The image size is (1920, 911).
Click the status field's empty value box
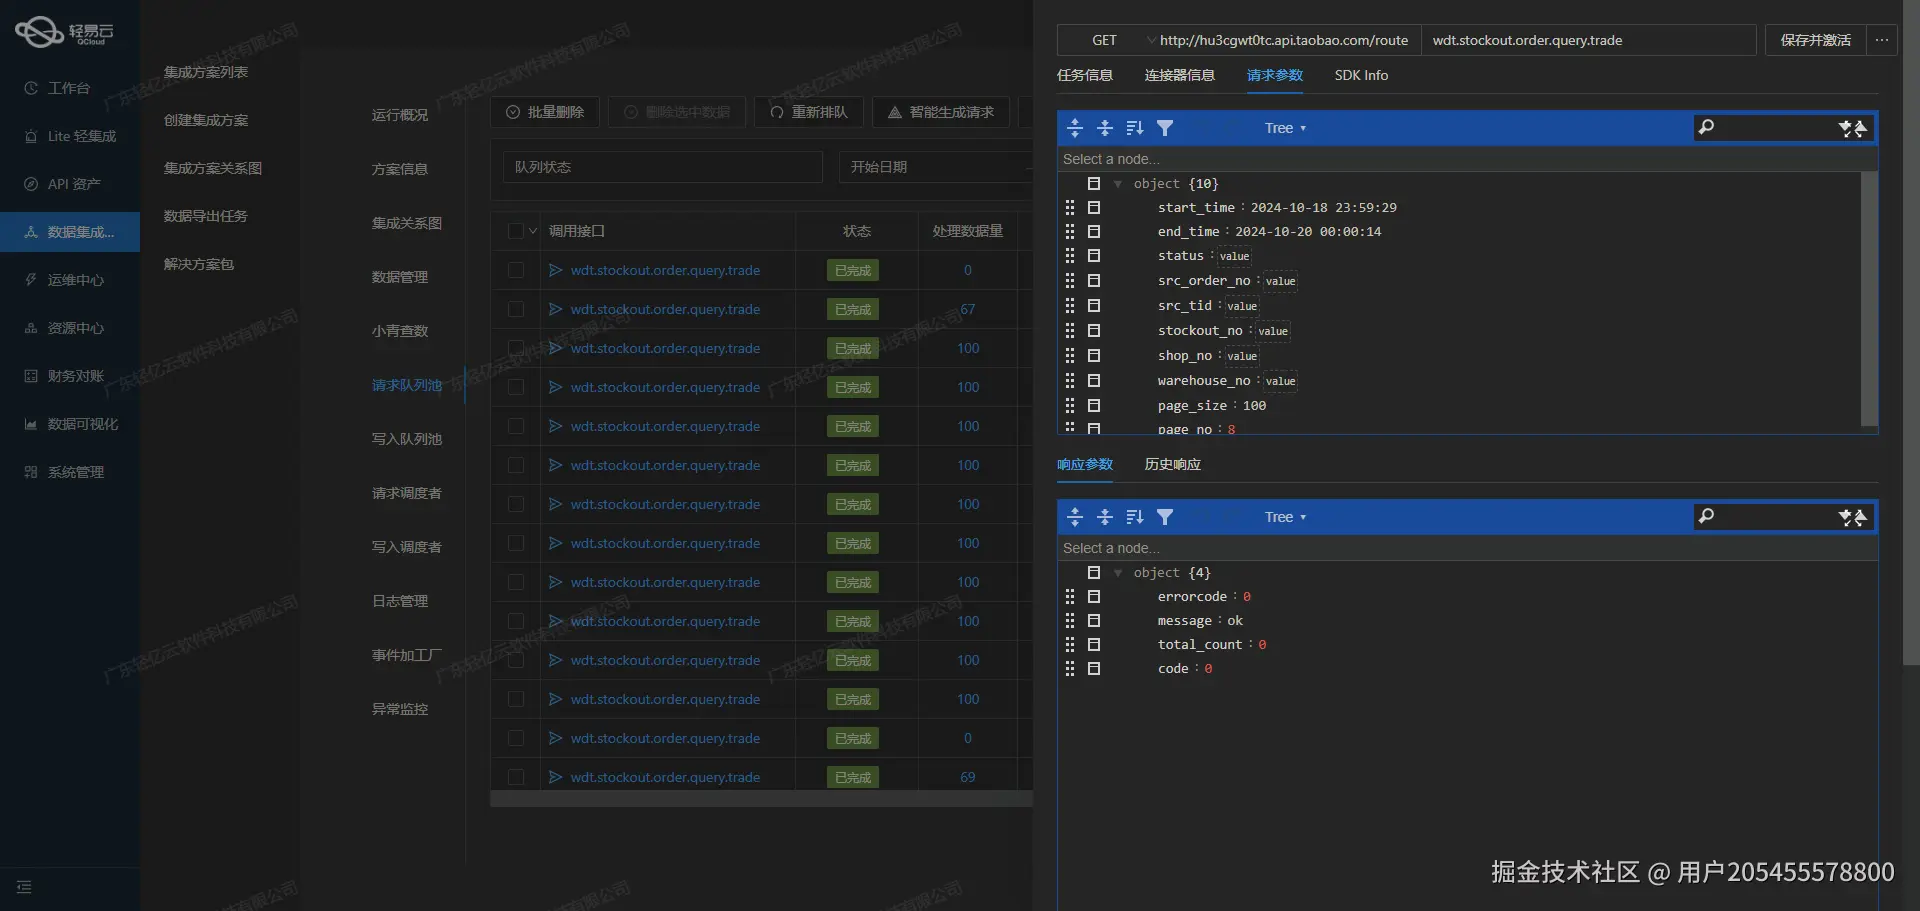[1234, 256]
